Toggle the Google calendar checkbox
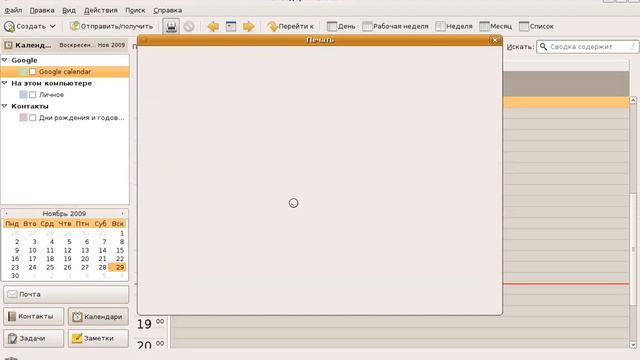The width and height of the screenshot is (640, 360). [x=33, y=72]
